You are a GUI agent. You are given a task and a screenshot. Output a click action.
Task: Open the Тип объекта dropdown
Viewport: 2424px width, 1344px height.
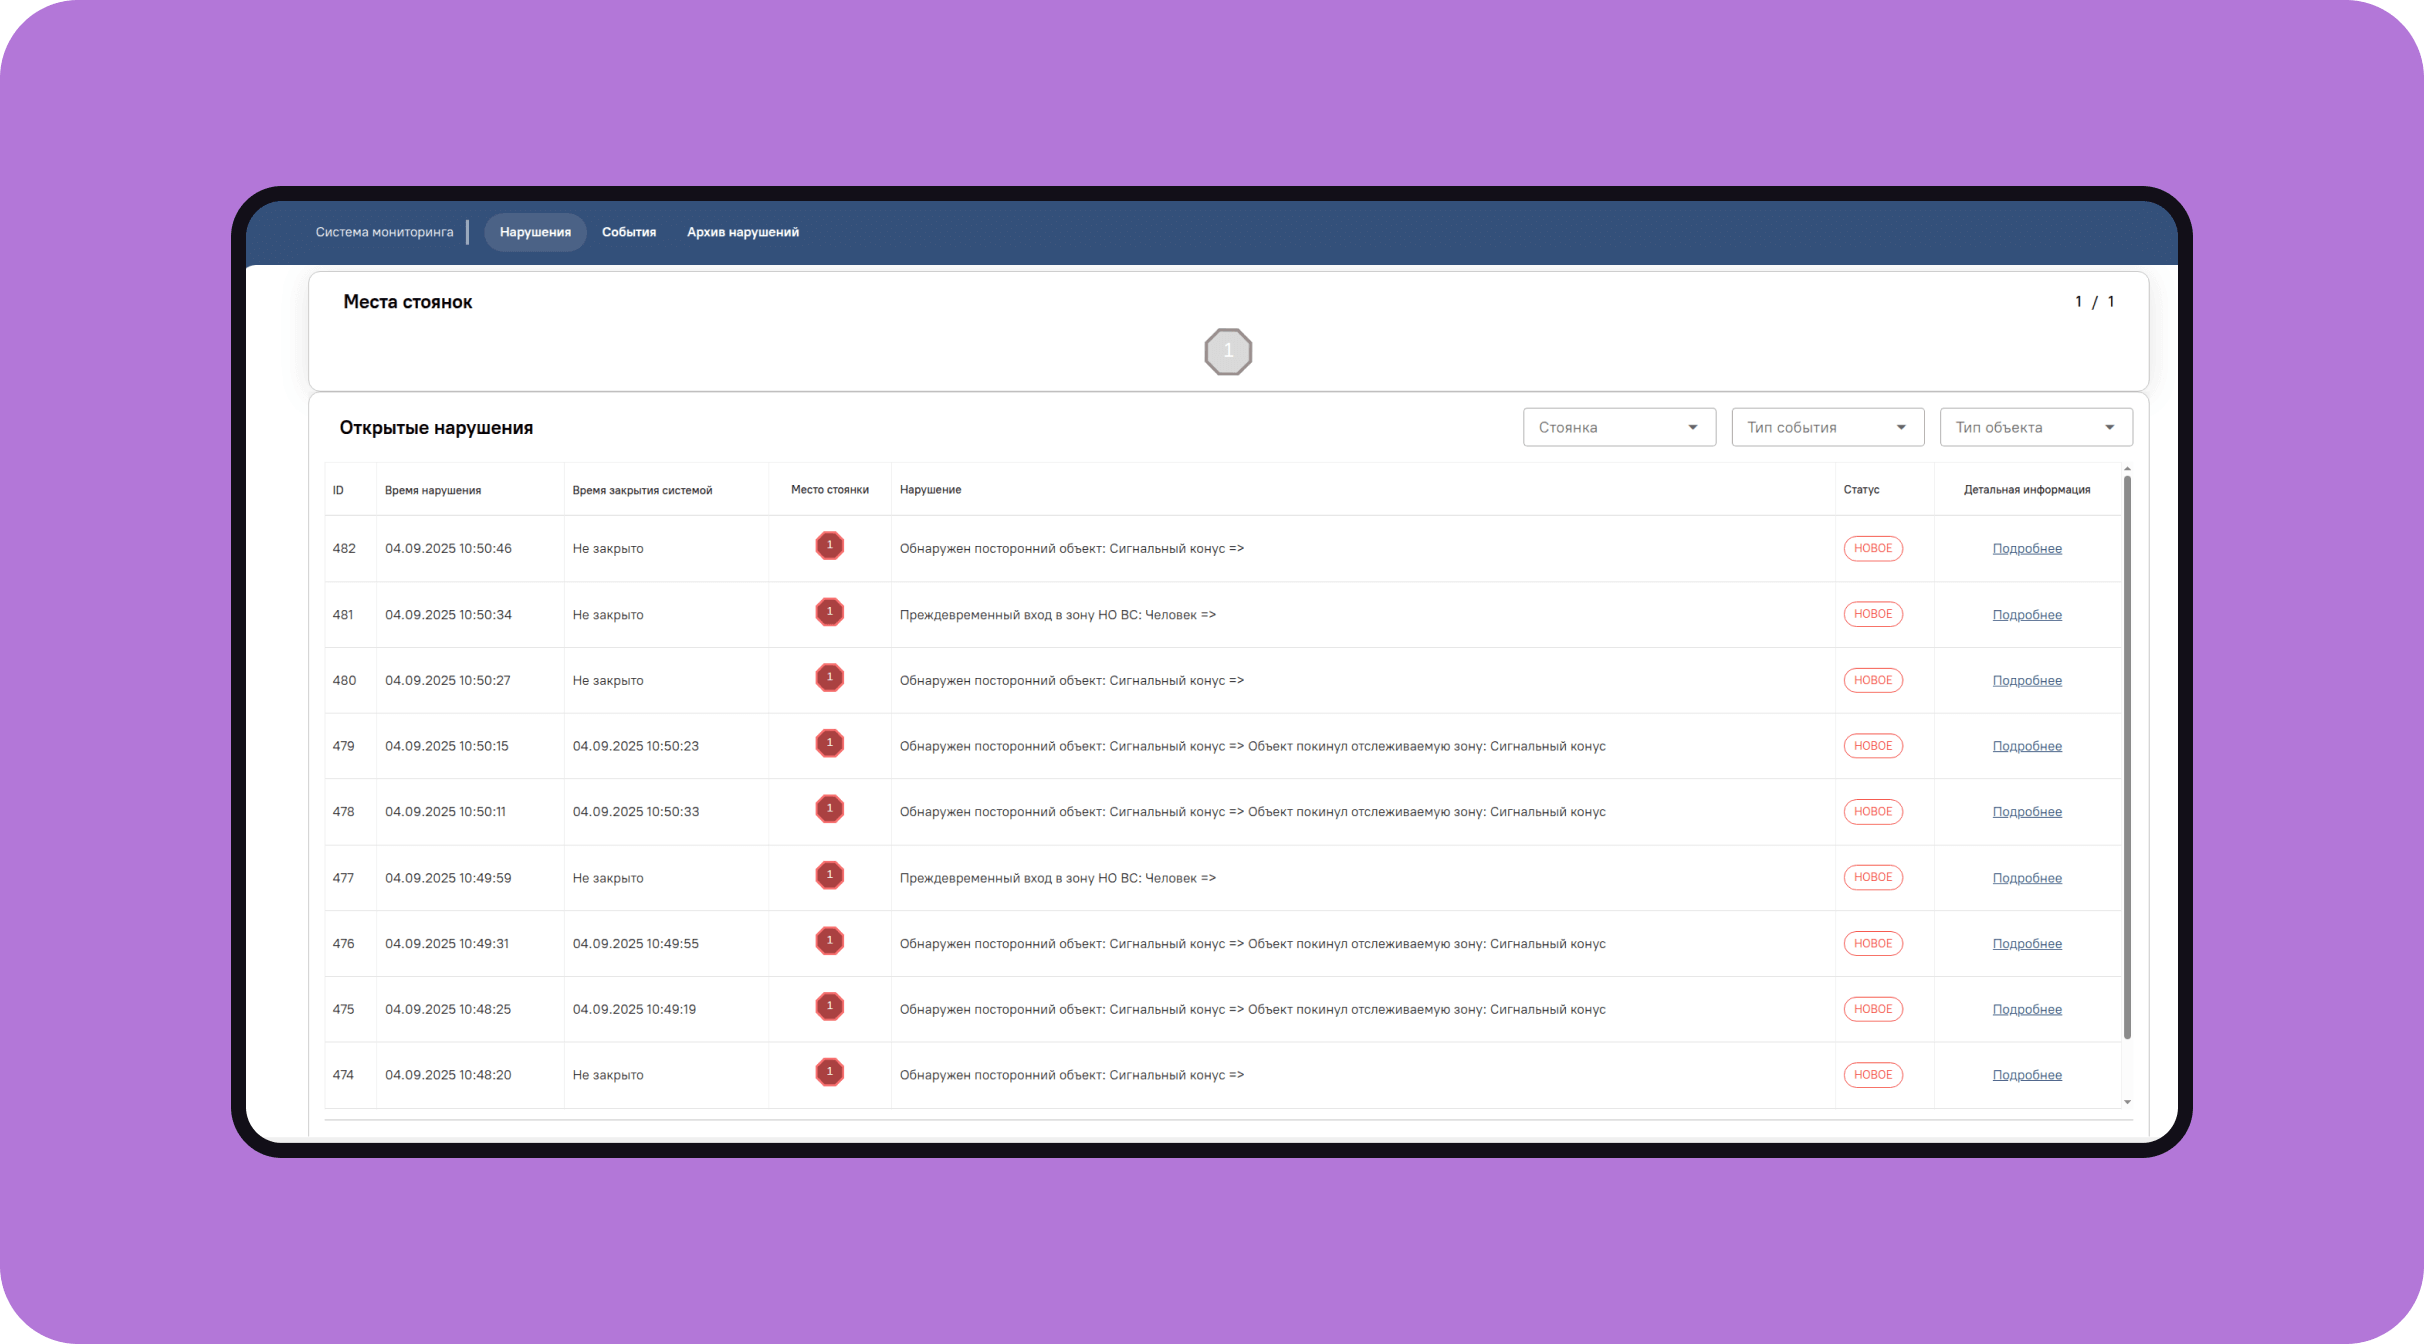2035,427
